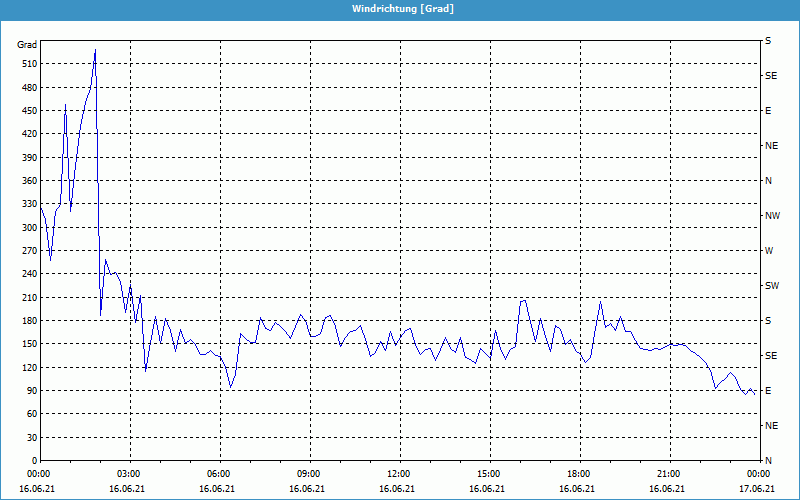Click the 03:00 time marker
800x500 pixels.
pyautogui.click(x=129, y=474)
